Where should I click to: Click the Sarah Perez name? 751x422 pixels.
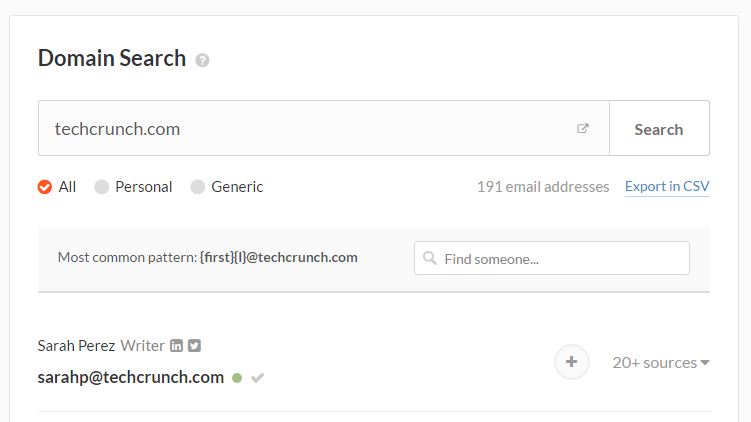pos(76,346)
